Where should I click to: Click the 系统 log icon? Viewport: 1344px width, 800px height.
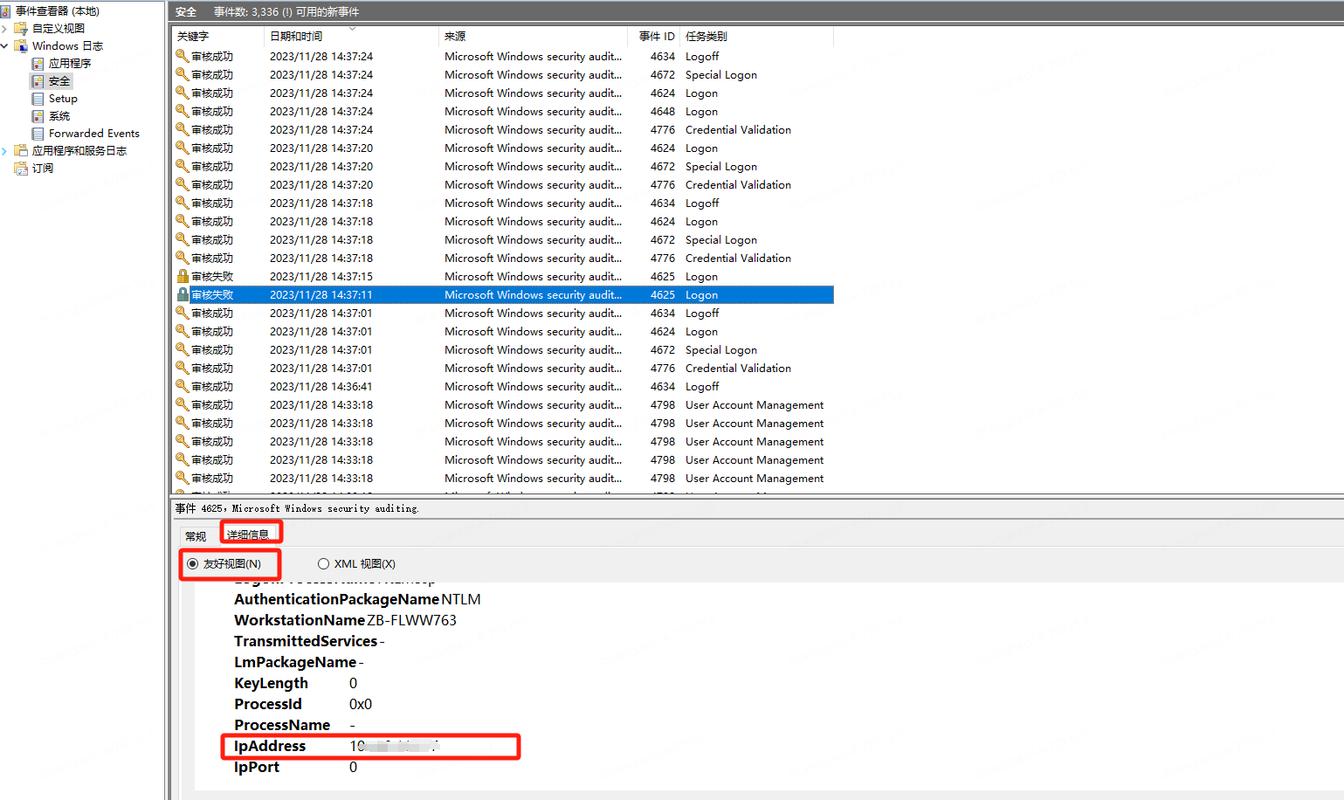pos(38,116)
